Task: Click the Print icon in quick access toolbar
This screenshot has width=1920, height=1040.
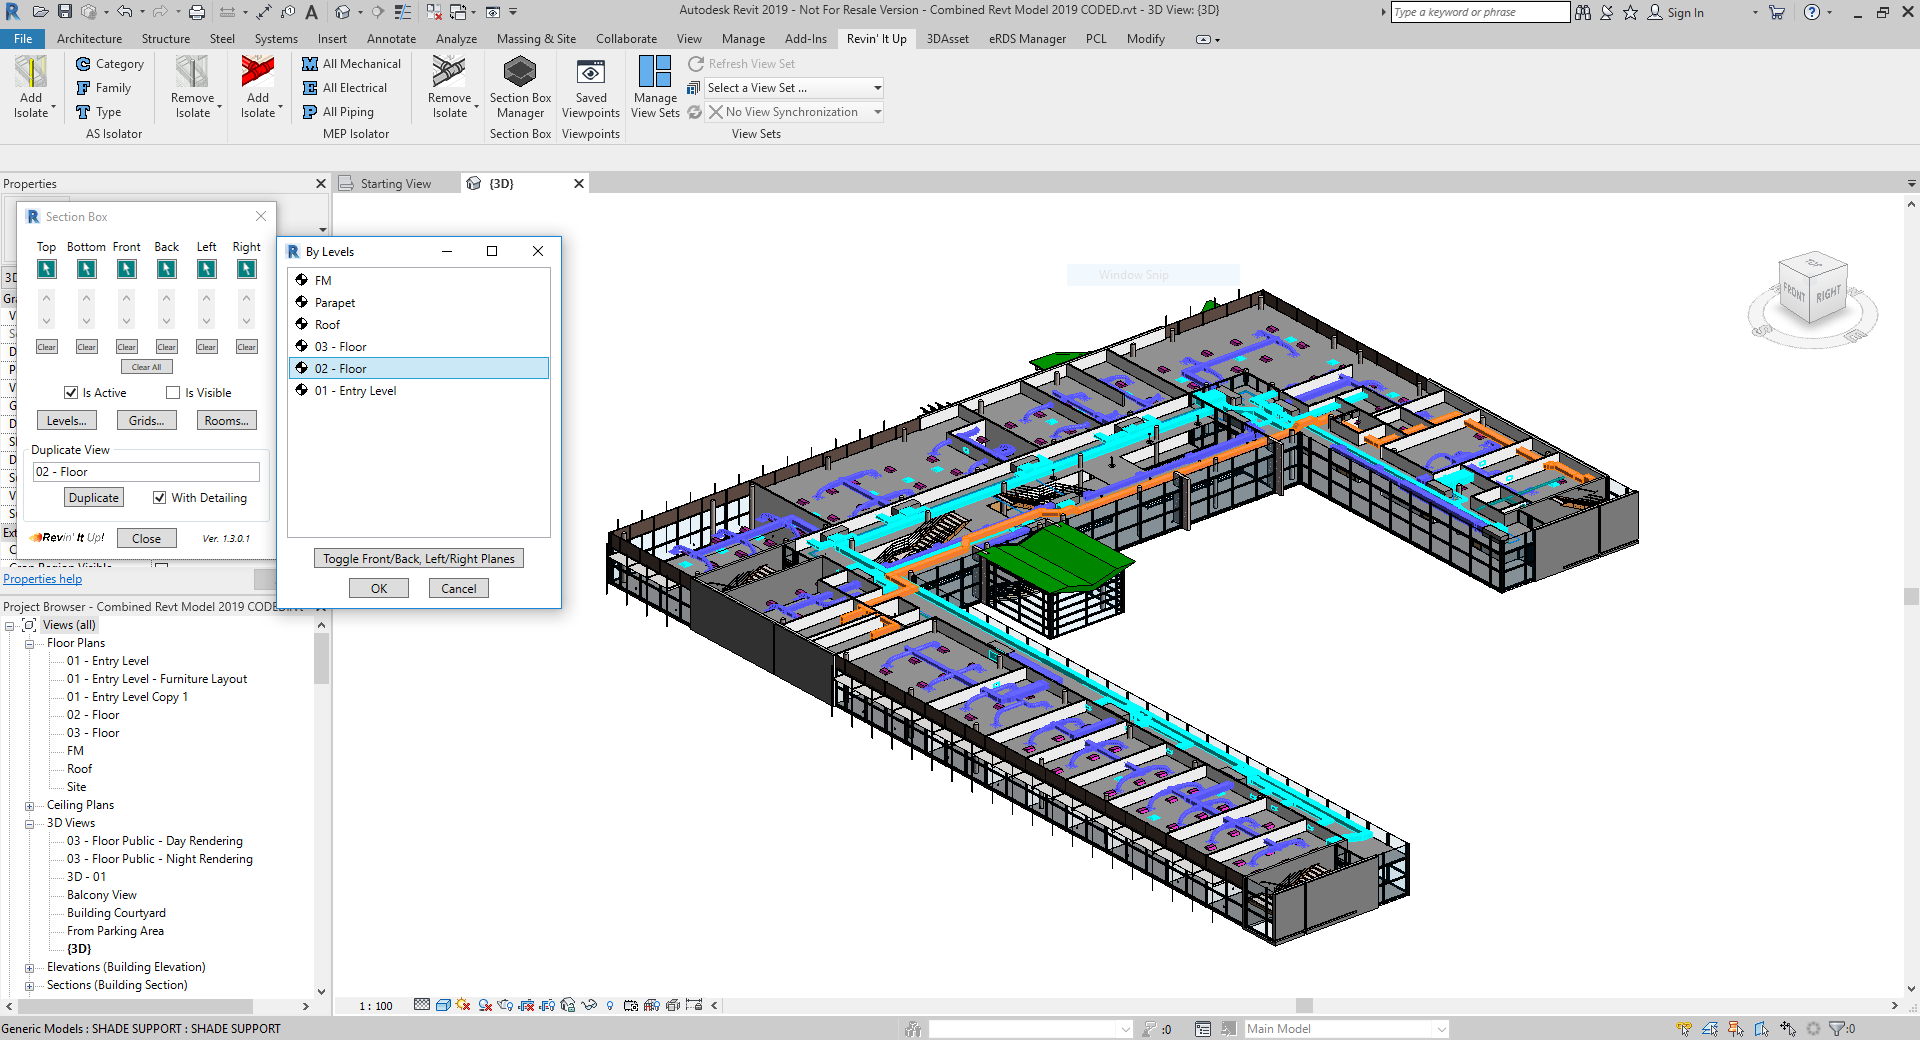Action: point(197,12)
